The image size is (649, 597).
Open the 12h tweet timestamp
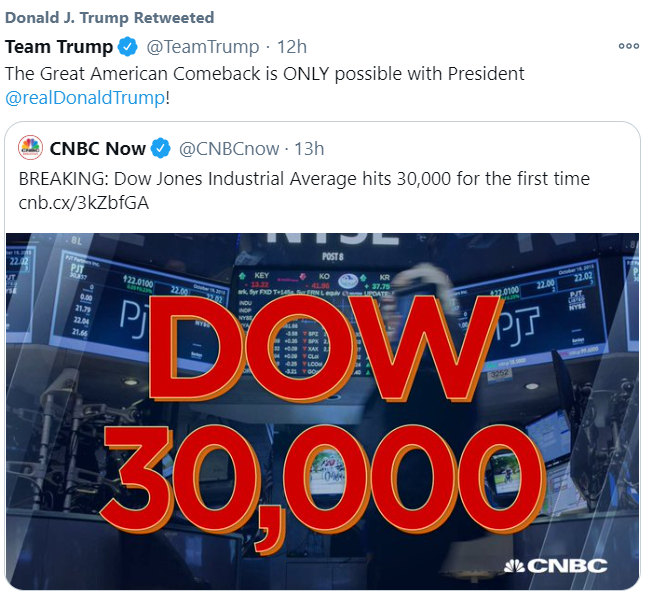(x=292, y=47)
